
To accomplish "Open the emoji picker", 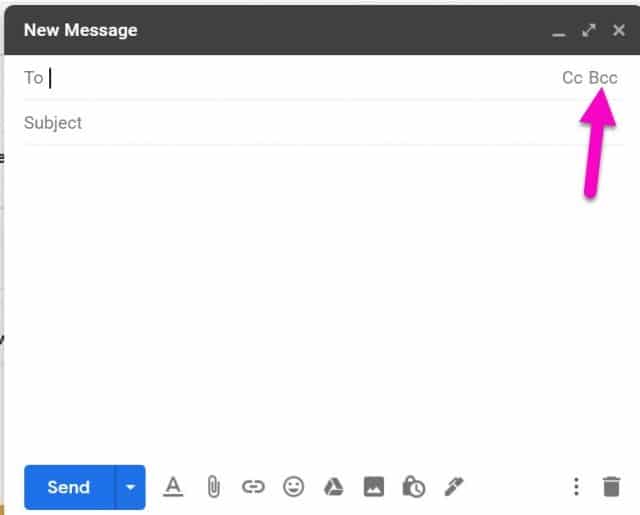I will pyautogui.click(x=293, y=487).
